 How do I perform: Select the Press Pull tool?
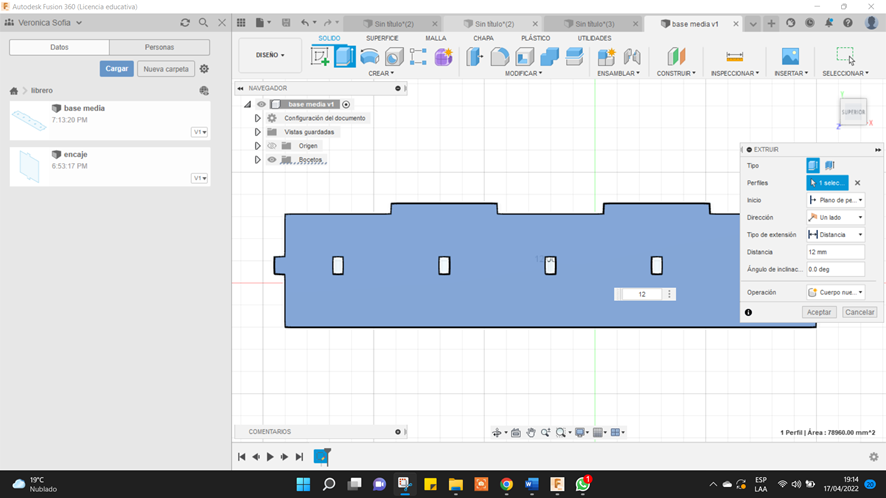[x=475, y=57]
